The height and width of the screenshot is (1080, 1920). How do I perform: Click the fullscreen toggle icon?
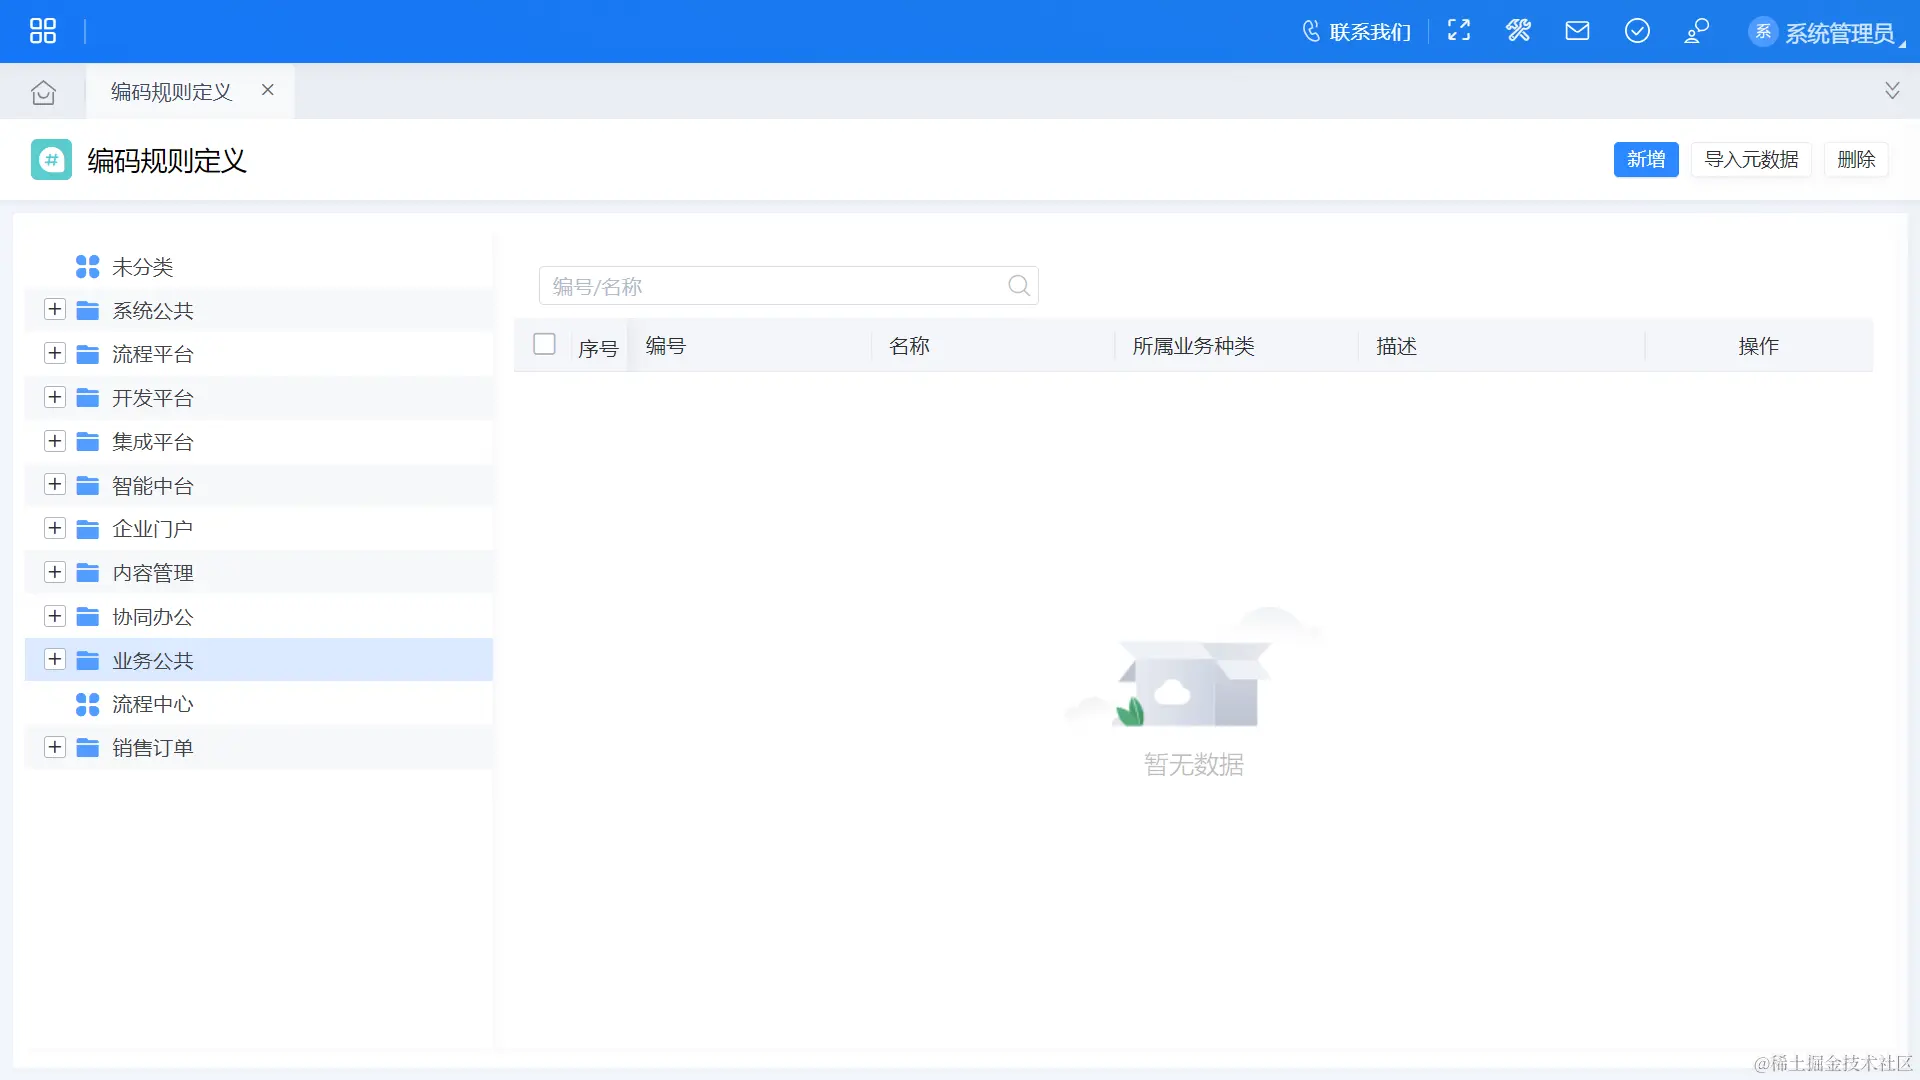pyautogui.click(x=1459, y=31)
